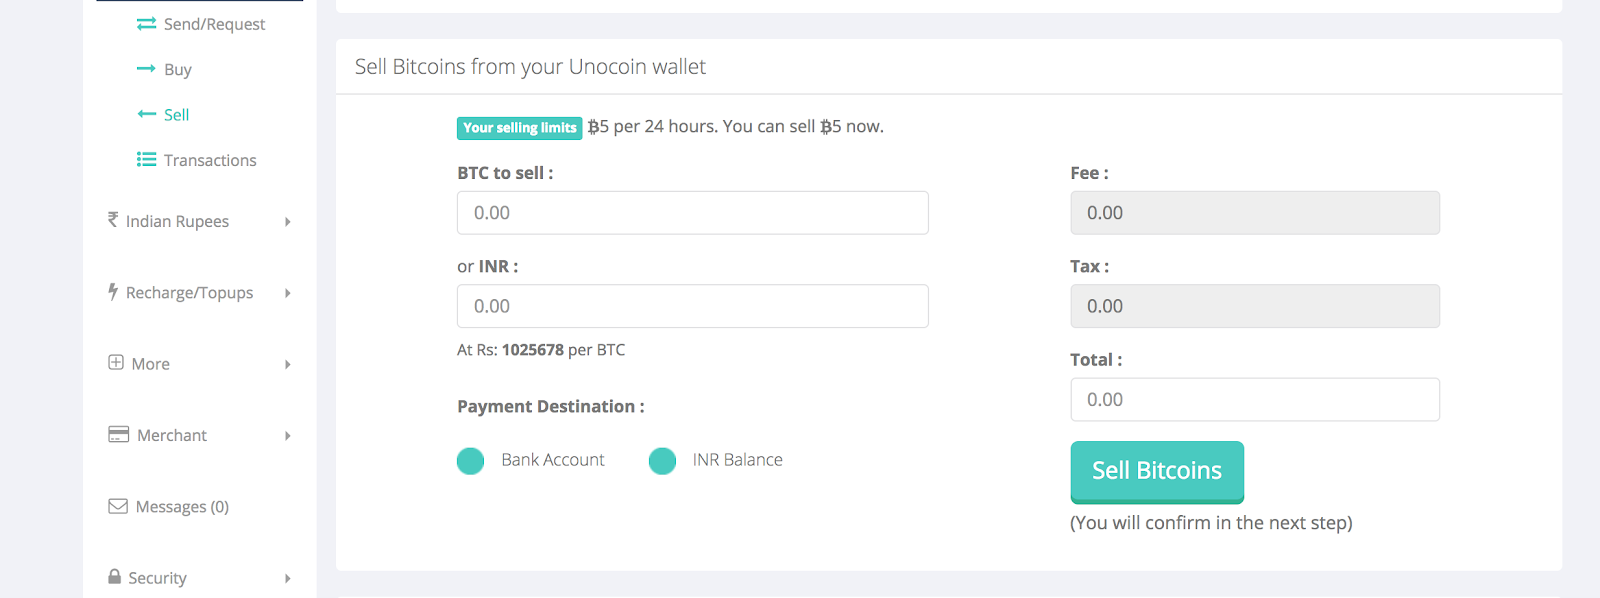Open the Transactions menu item
Image resolution: width=1600 pixels, height=598 pixels.
point(210,160)
